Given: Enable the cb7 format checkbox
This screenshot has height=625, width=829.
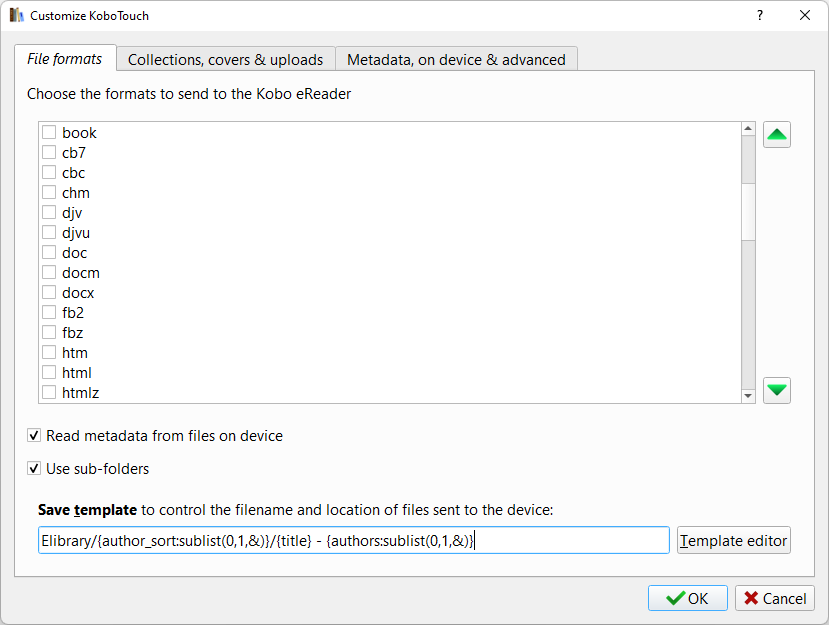Looking at the screenshot, I should [x=49, y=152].
